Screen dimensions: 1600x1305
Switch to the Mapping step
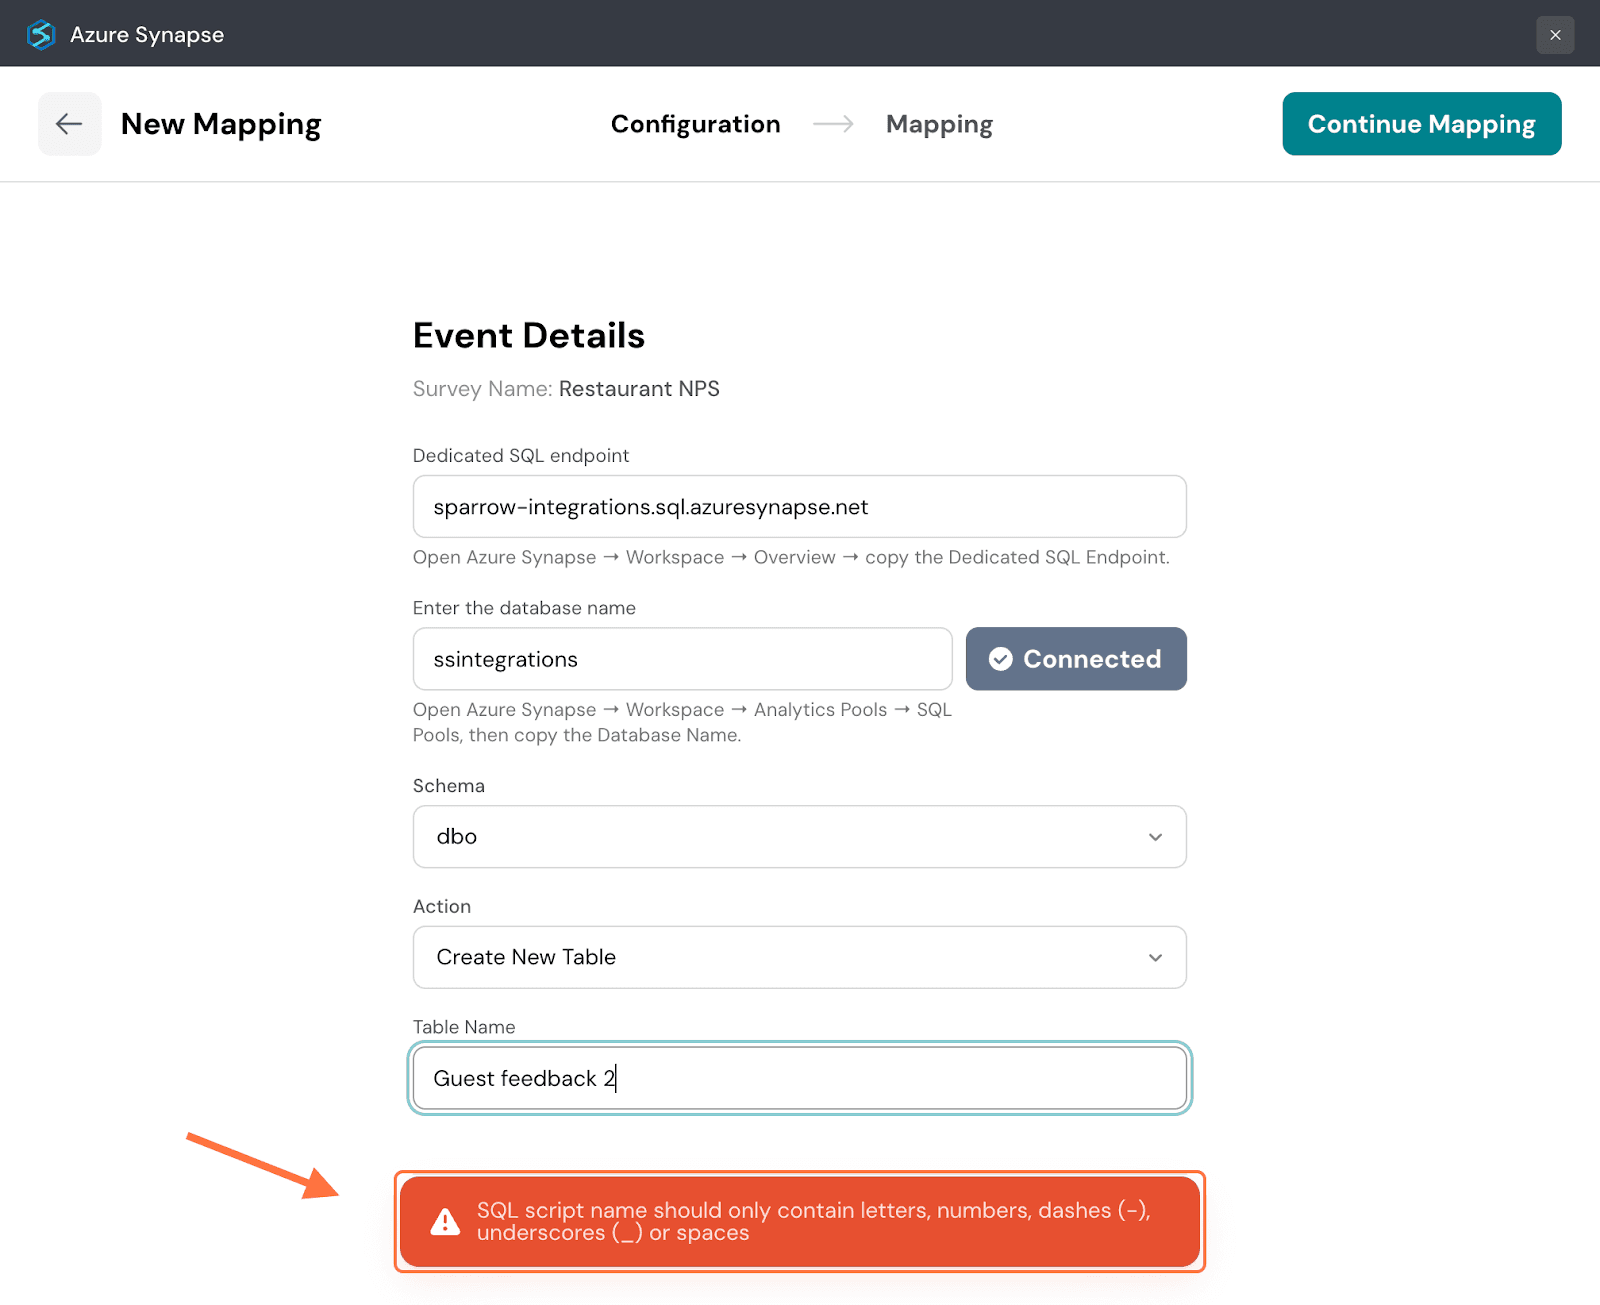coord(939,124)
